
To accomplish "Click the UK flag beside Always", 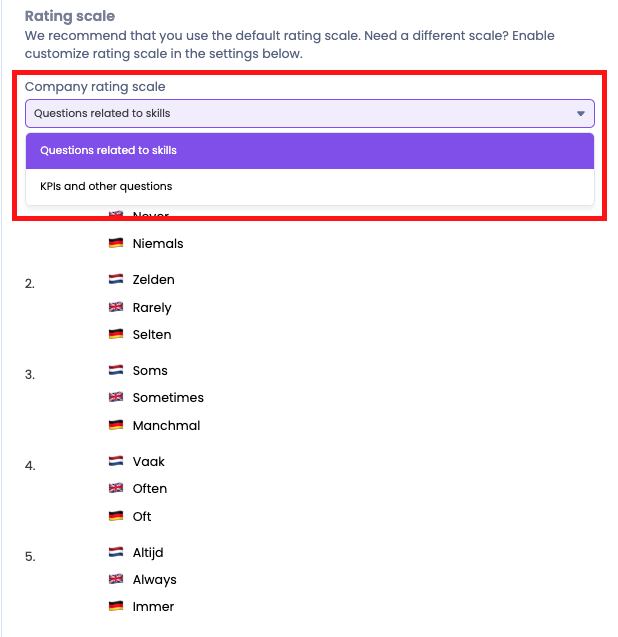I will pos(116,580).
